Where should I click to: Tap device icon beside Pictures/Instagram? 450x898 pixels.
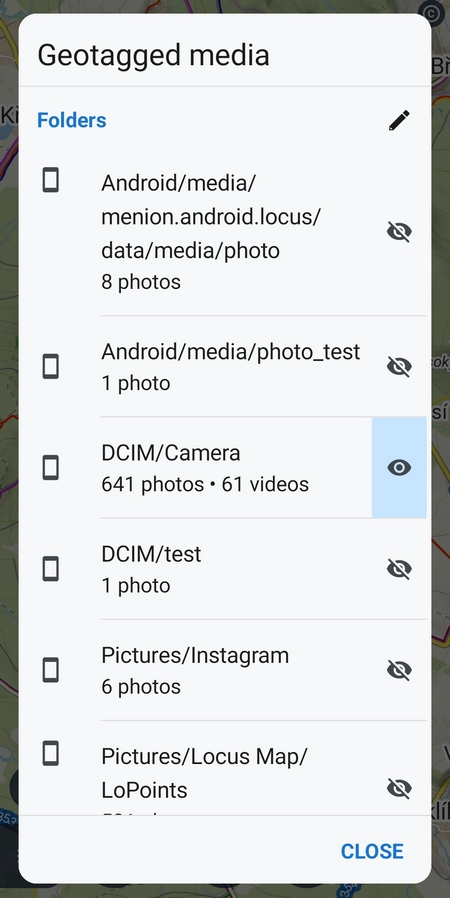51,670
